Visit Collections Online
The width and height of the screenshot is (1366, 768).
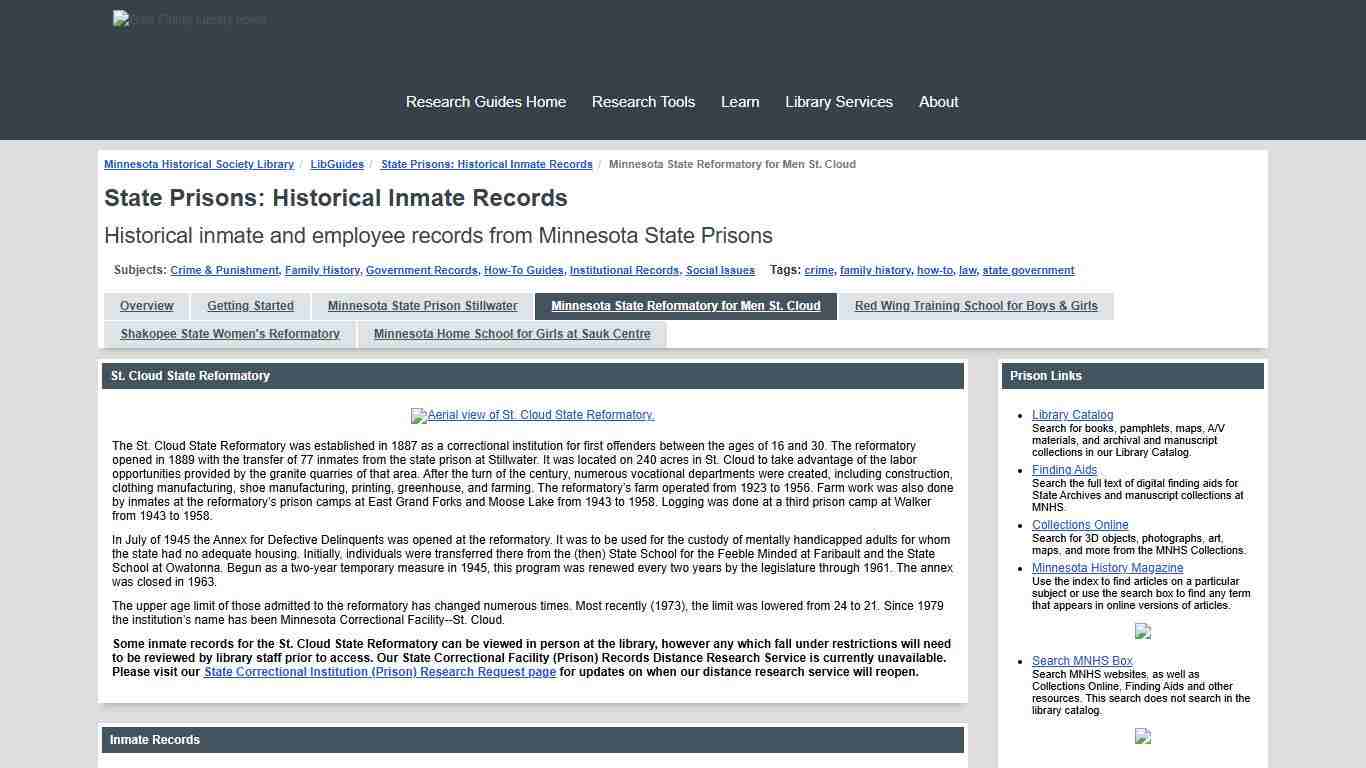pyautogui.click(x=1080, y=524)
